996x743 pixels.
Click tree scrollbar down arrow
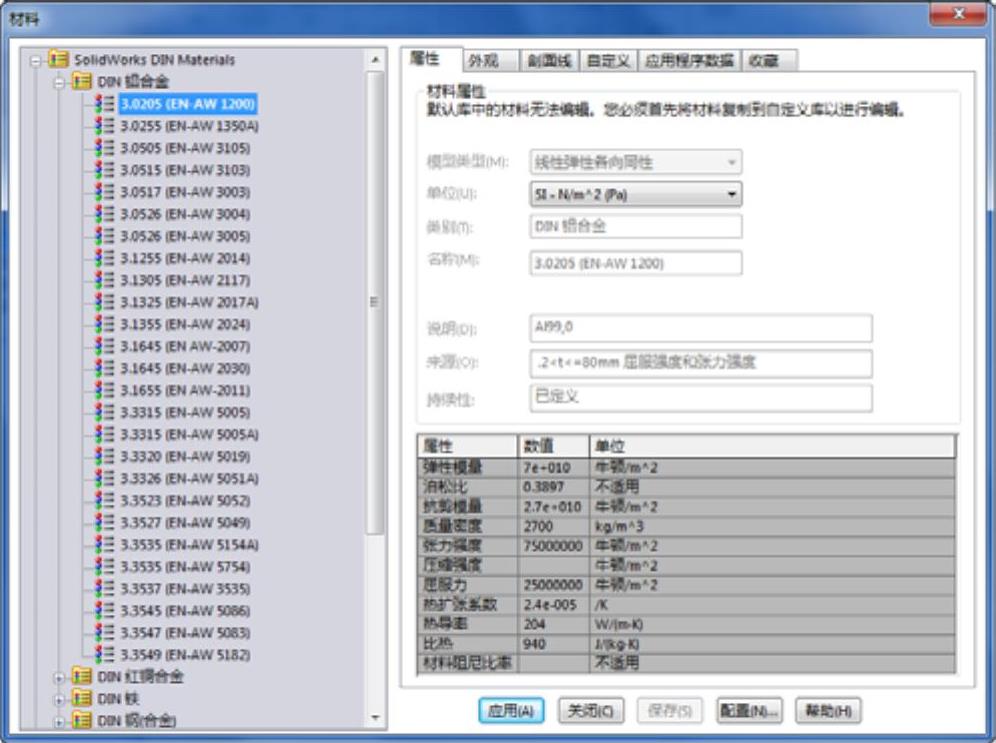tap(375, 718)
